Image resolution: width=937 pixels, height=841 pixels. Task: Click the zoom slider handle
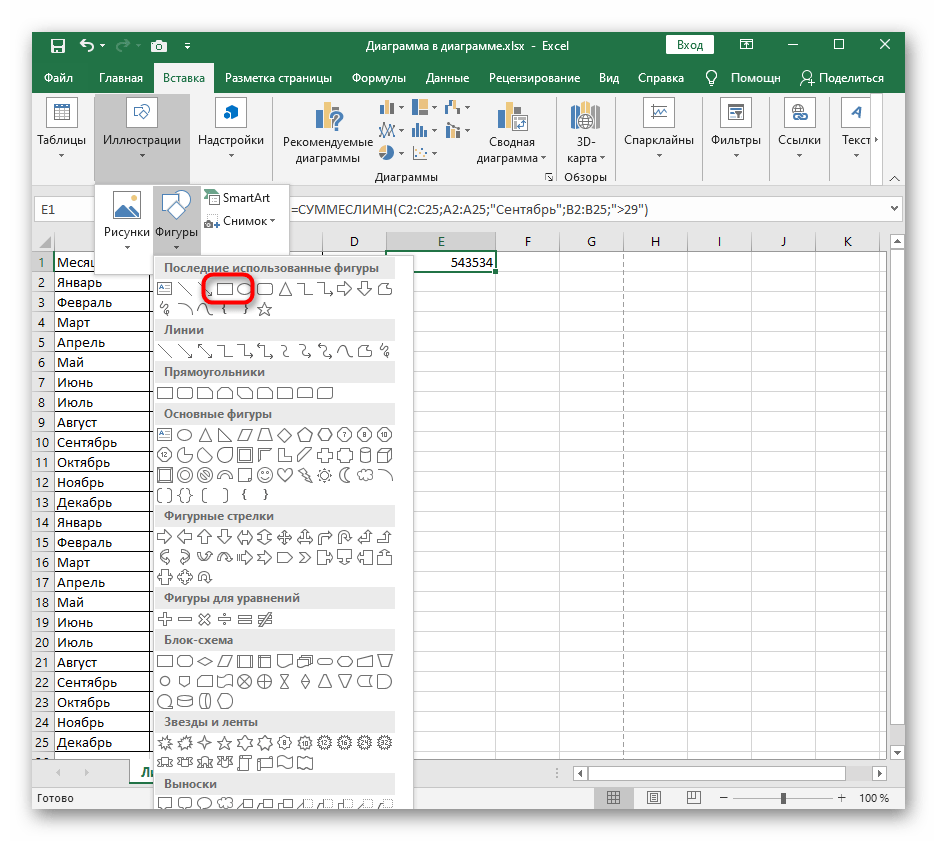coord(784,798)
